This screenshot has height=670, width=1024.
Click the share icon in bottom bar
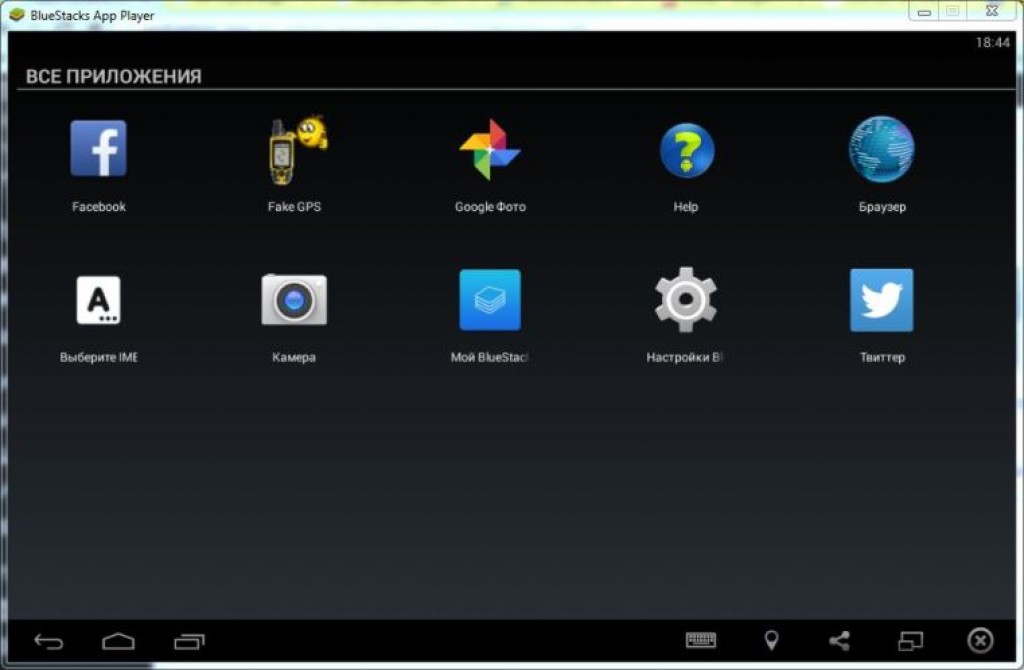(839, 641)
